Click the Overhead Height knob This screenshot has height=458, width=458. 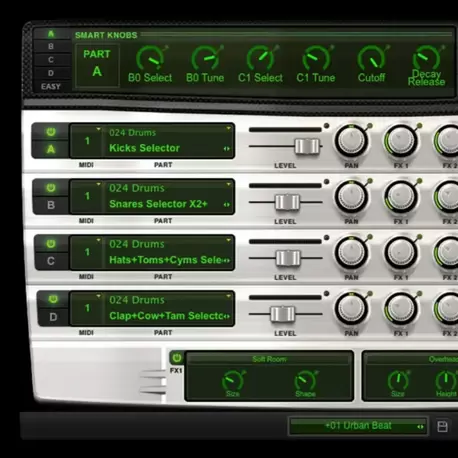pos(446,380)
